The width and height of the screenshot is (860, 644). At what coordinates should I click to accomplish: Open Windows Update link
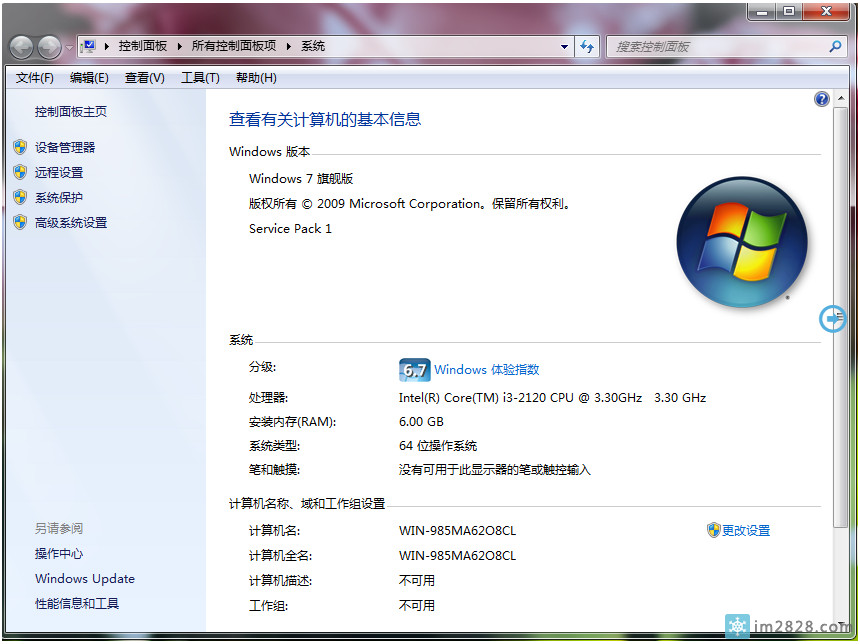point(85,579)
